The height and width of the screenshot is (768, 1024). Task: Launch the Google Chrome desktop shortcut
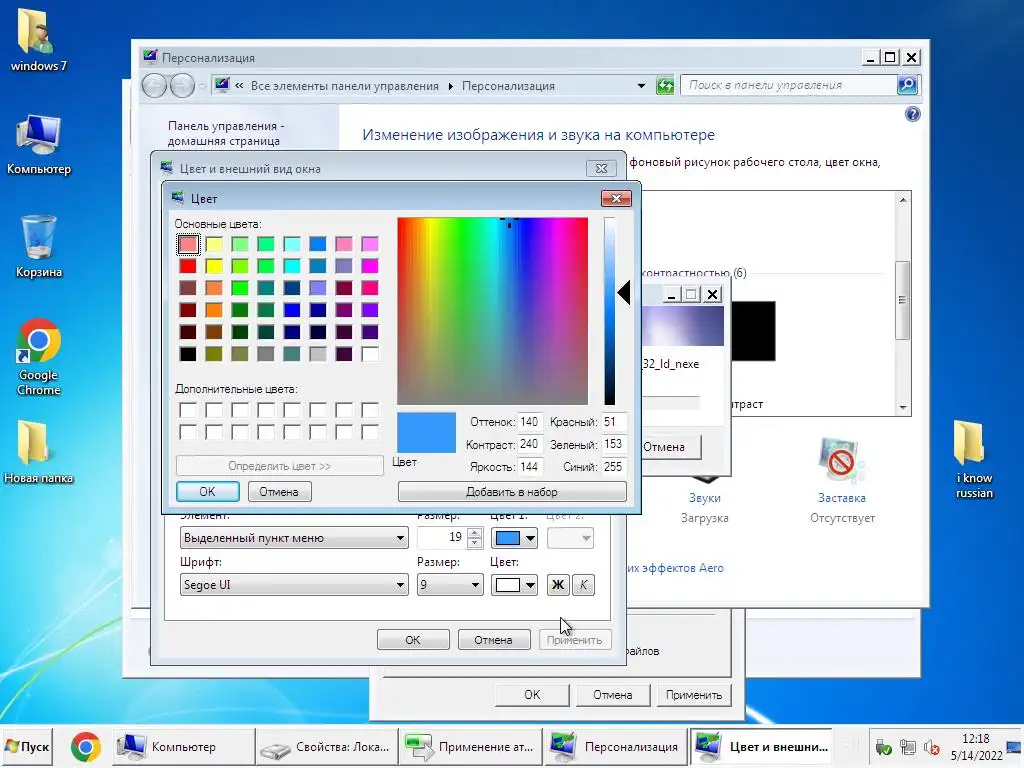click(39, 357)
